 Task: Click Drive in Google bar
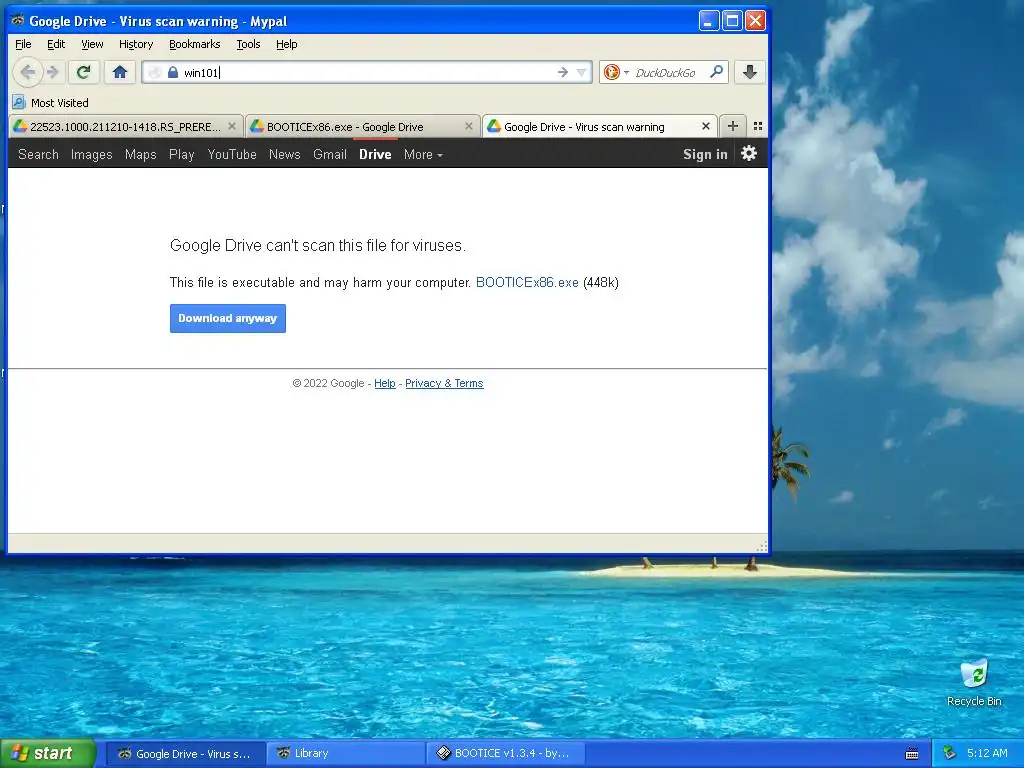click(375, 154)
